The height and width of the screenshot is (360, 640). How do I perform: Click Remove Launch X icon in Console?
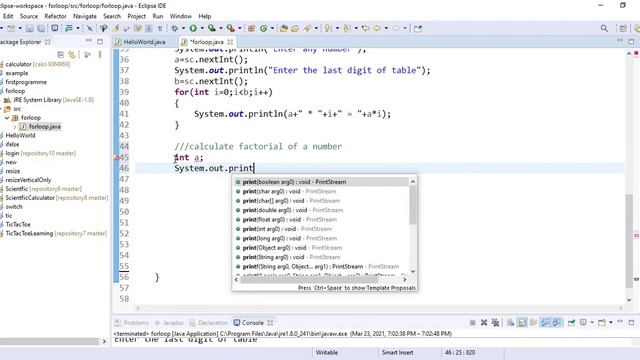pyautogui.click(x=484, y=322)
